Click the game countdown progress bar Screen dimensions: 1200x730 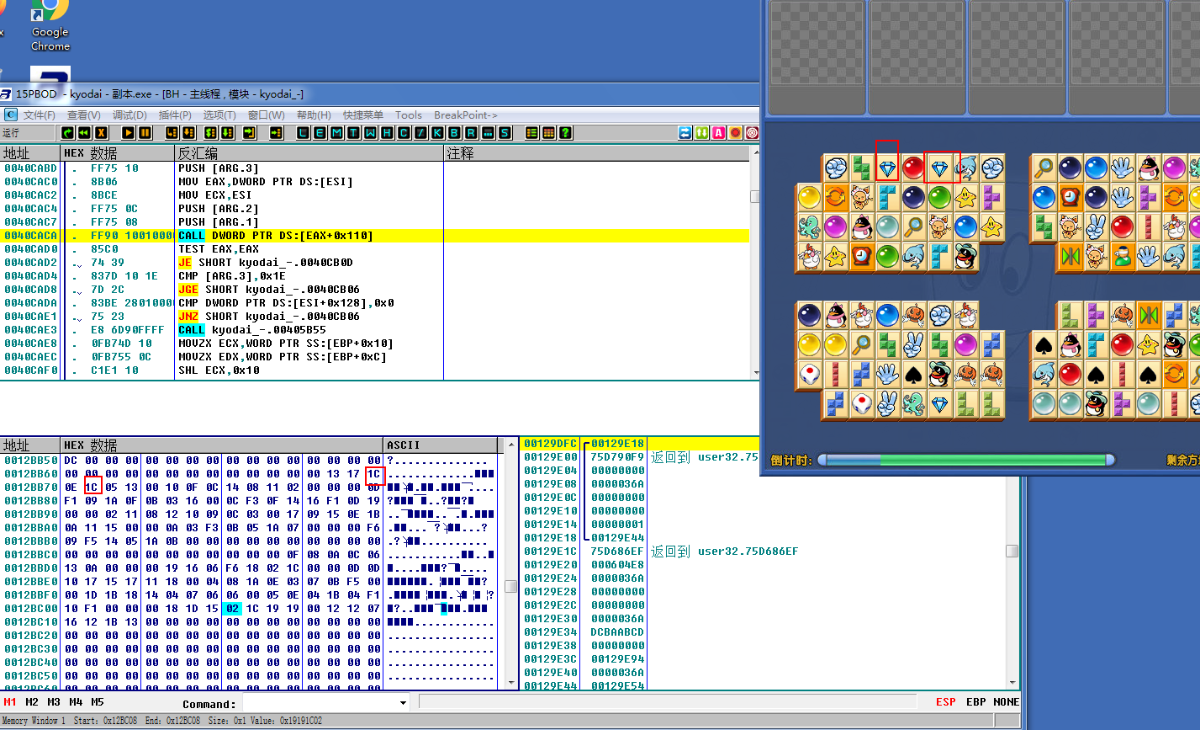[966, 460]
